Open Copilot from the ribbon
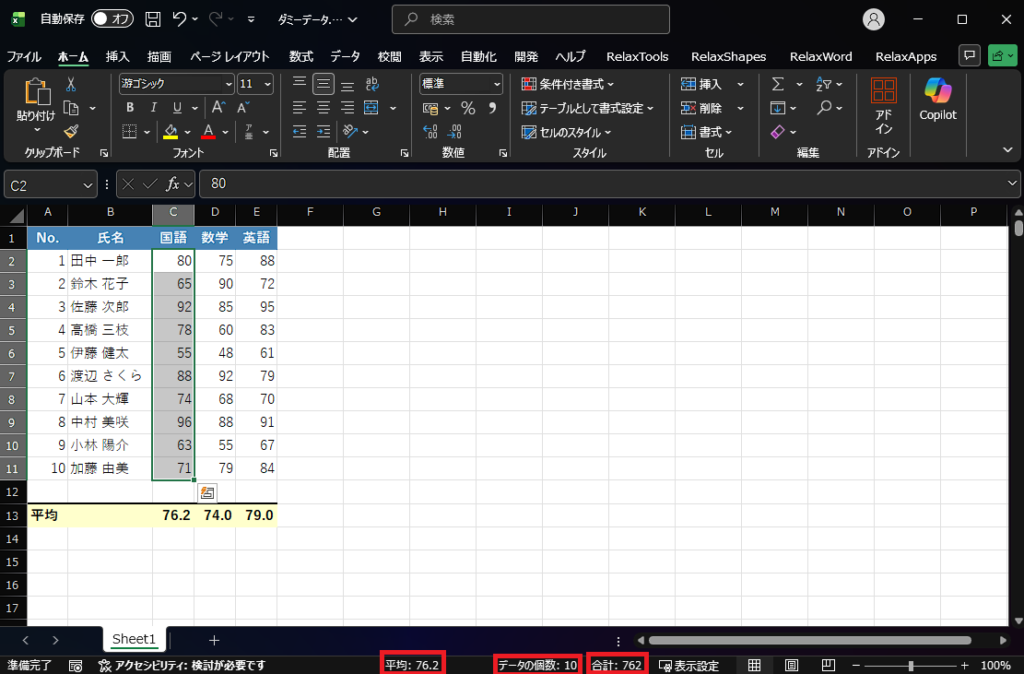This screenshot has height=674, width=1024. point(938,99)
